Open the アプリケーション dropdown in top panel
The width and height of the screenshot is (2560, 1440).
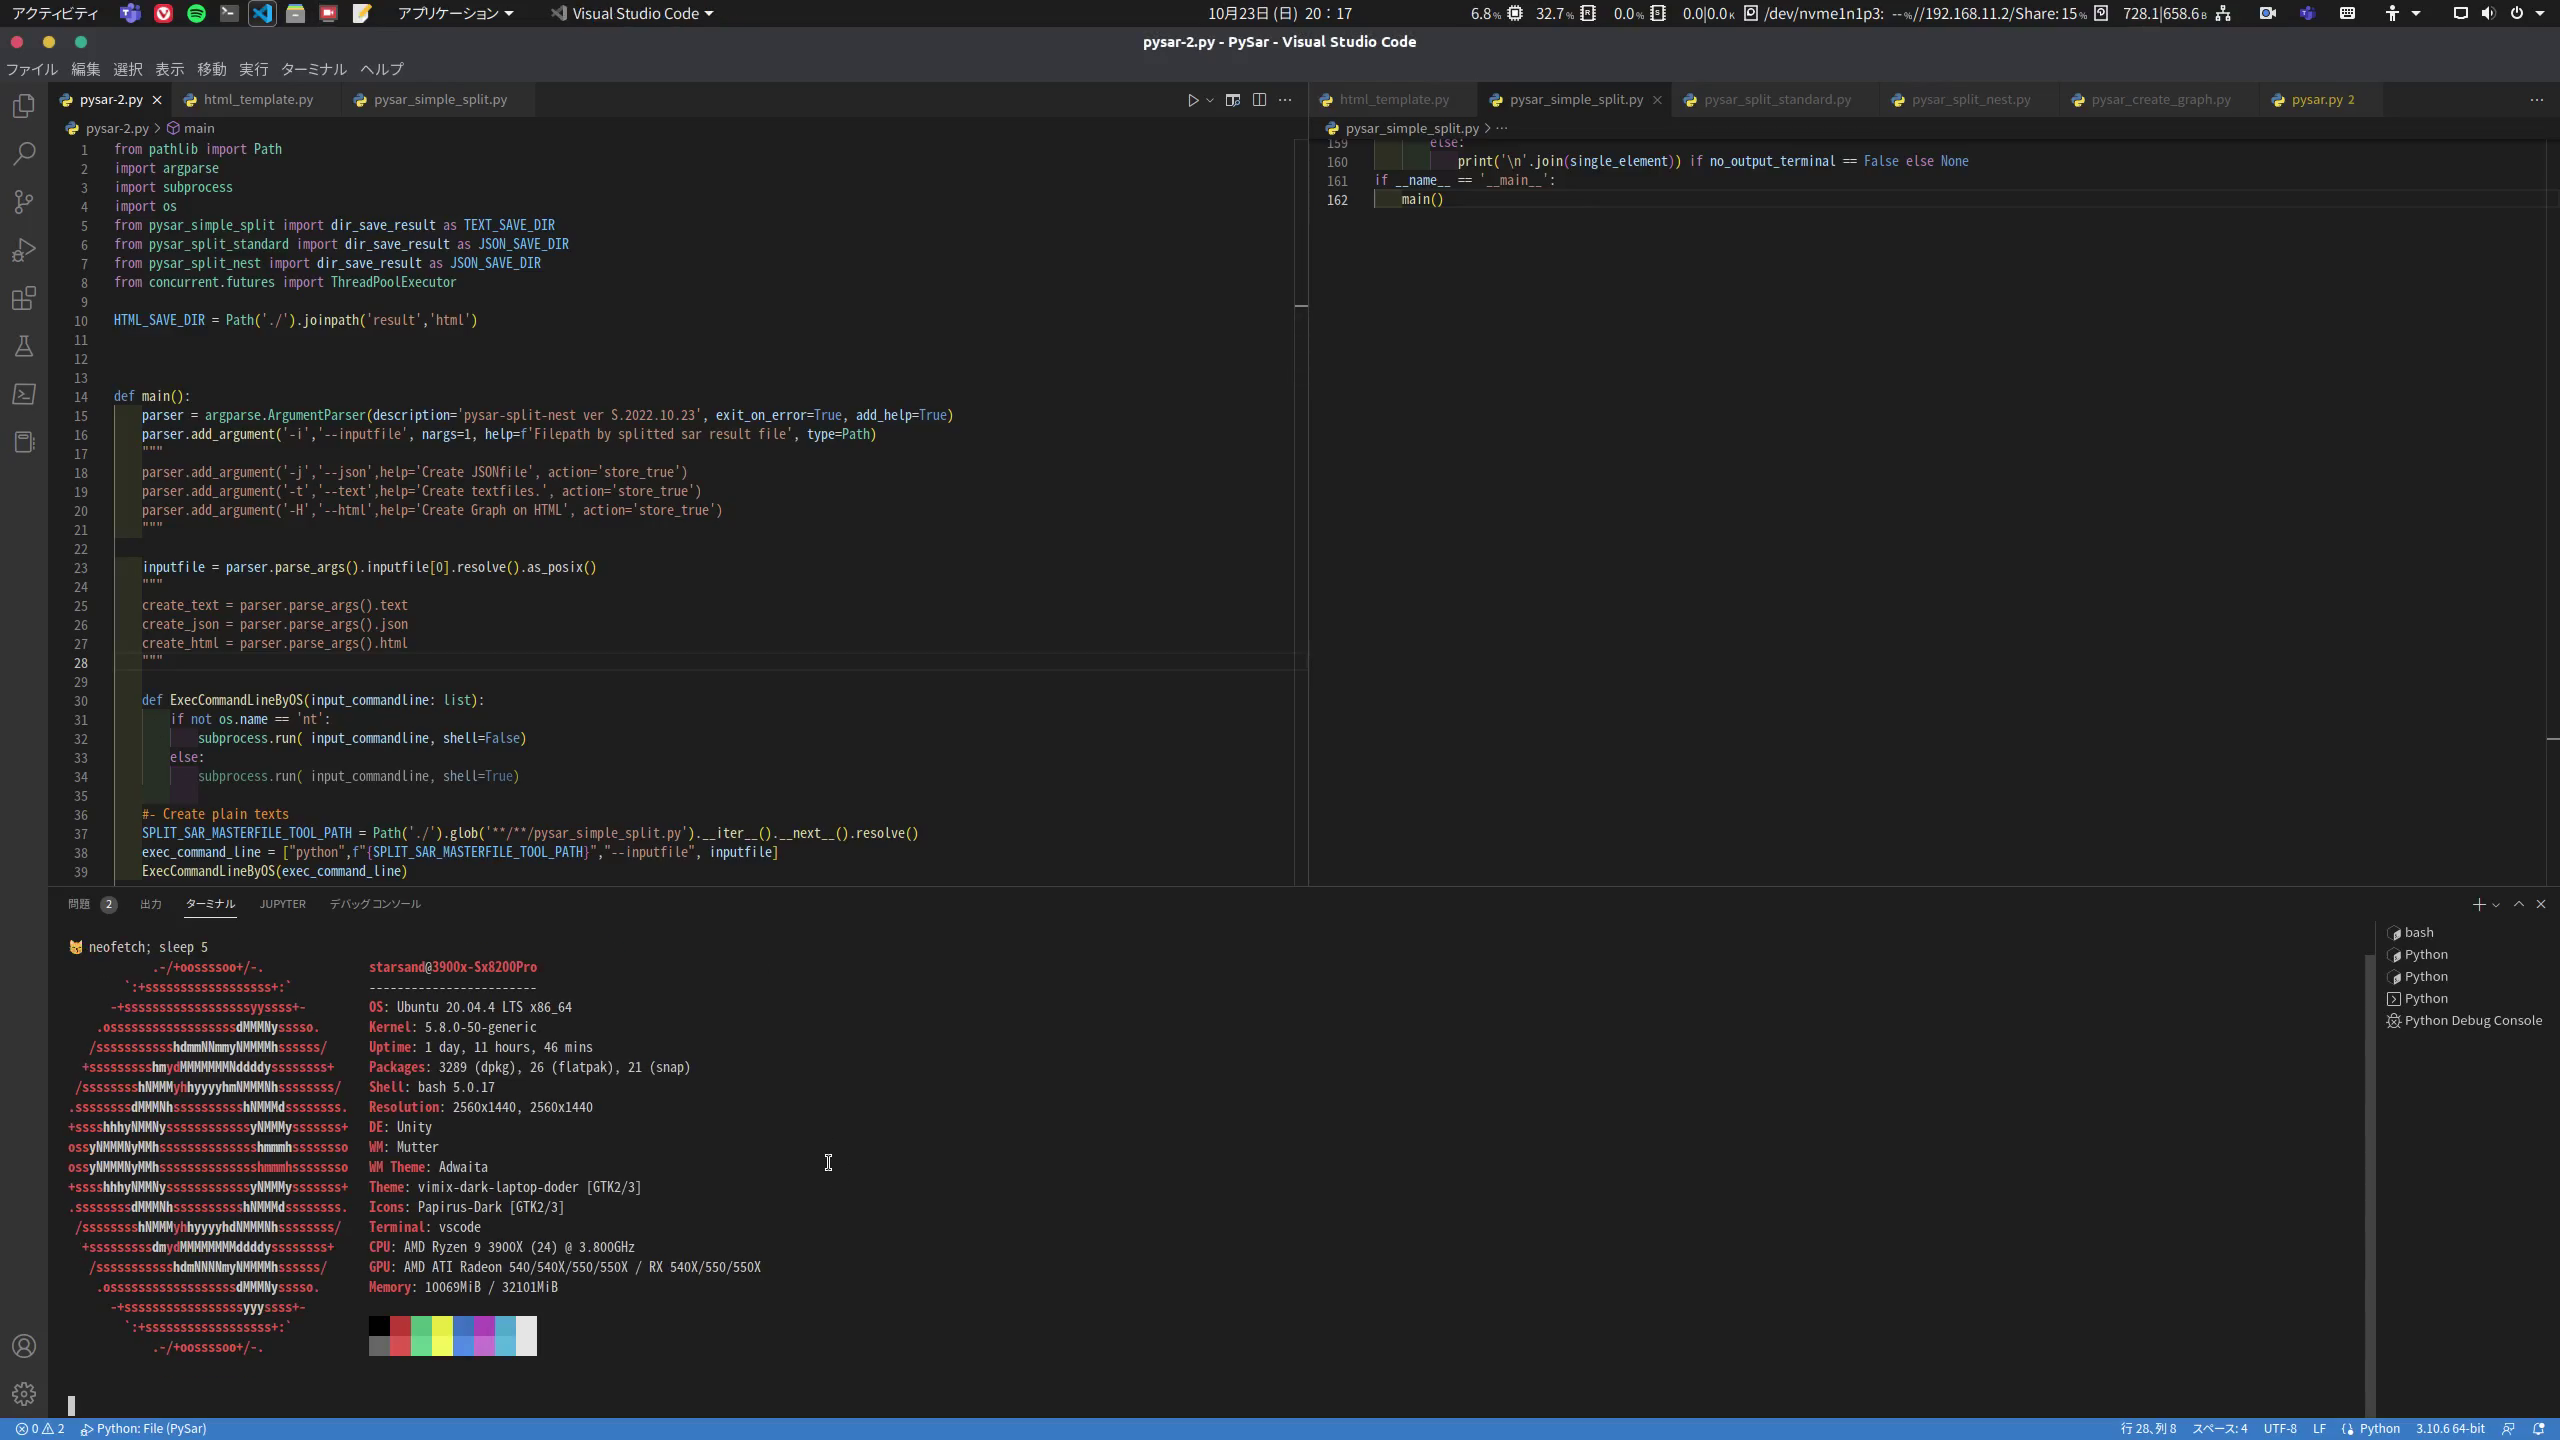[x=455, y=13]
